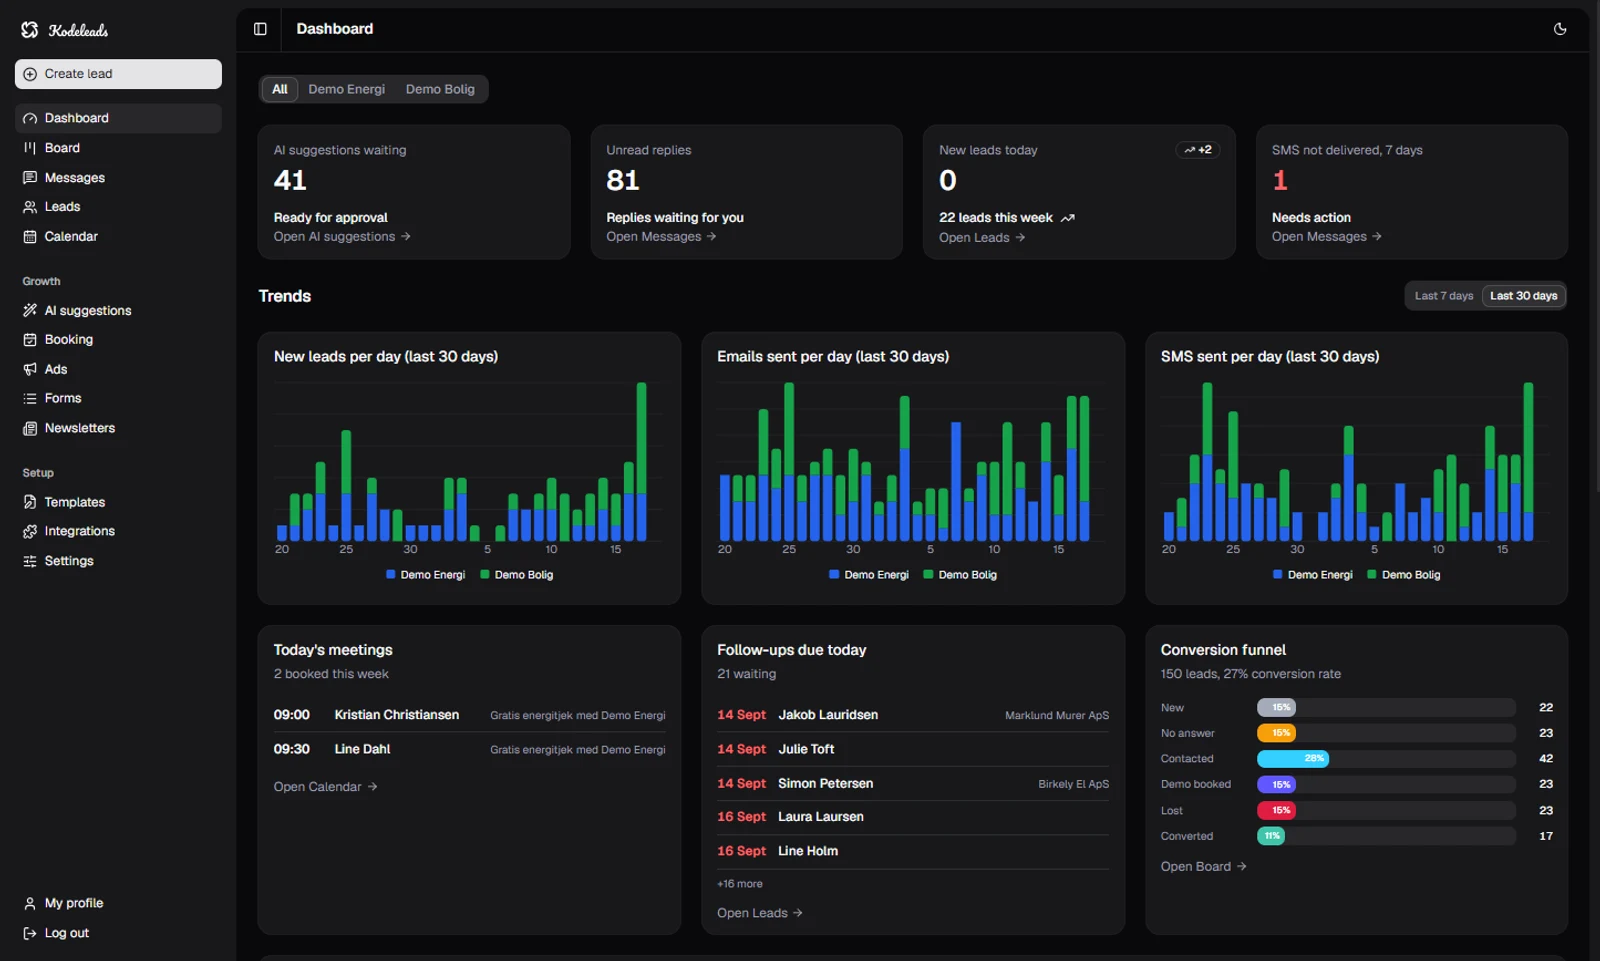
Task: Click the AI suggestions wand icon
Action: (30, 311)
